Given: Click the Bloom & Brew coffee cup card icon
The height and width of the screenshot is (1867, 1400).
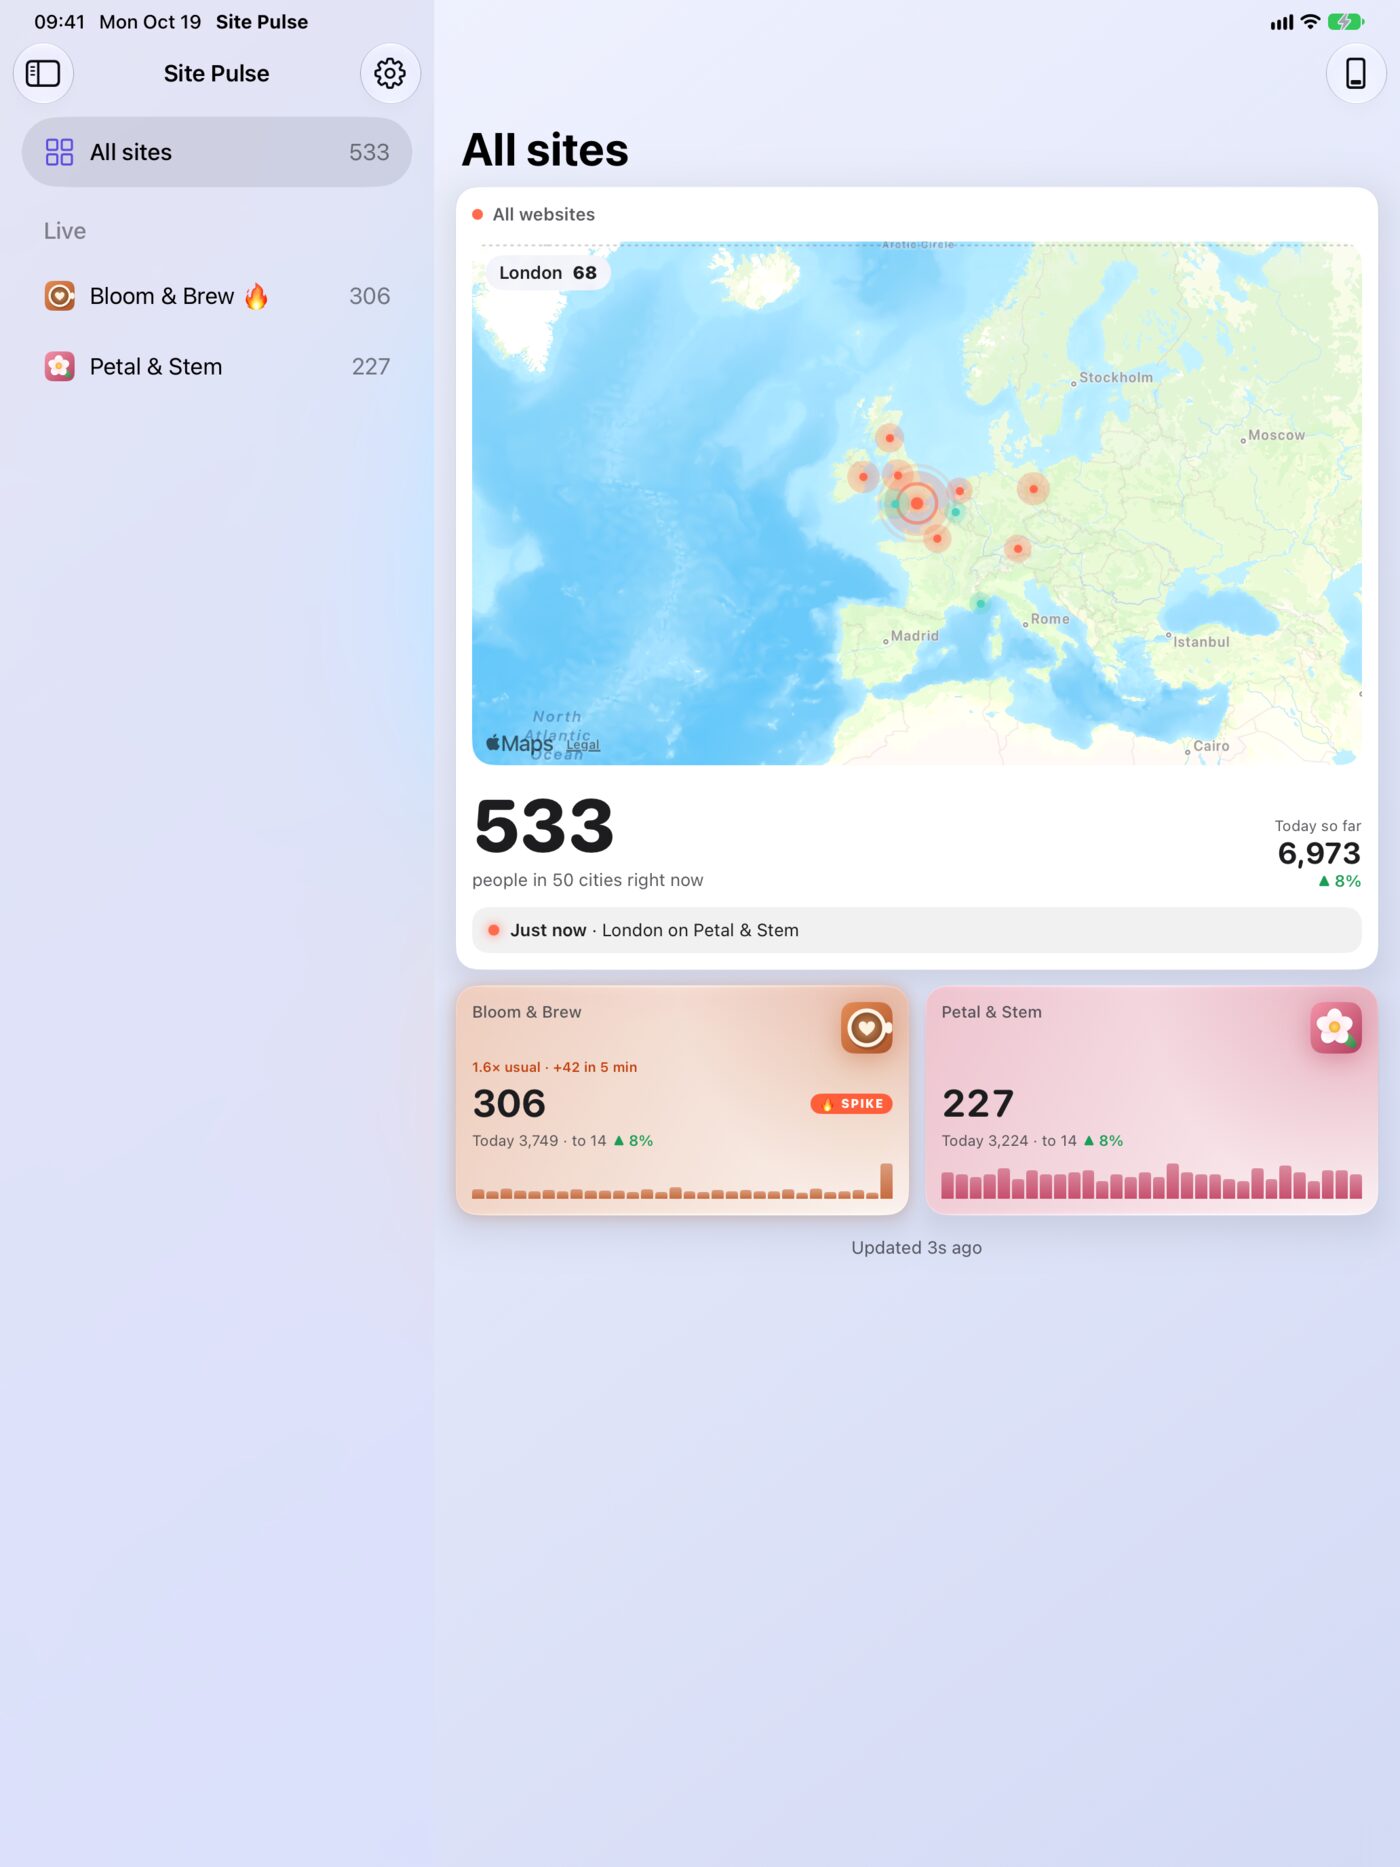Looking at the screenshot, I should coord(866,1027).
